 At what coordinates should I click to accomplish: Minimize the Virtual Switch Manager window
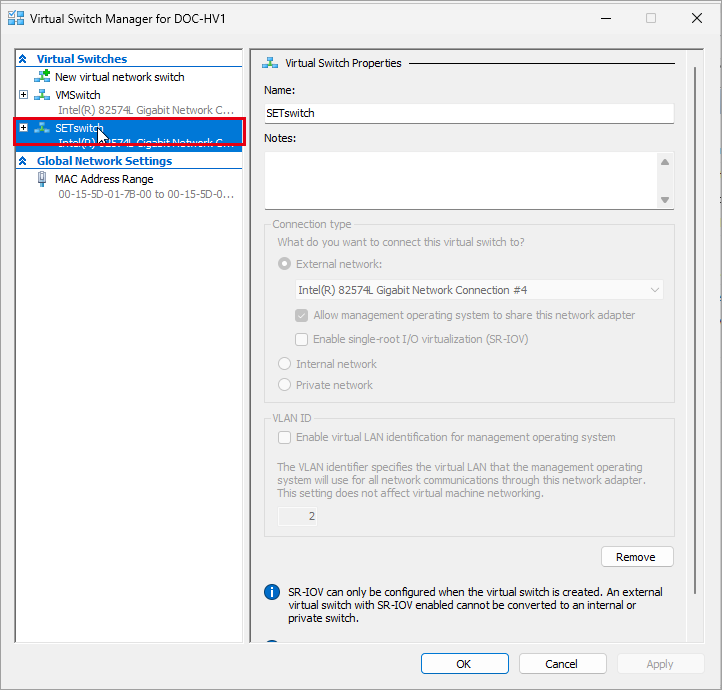[x=606, y=18]
